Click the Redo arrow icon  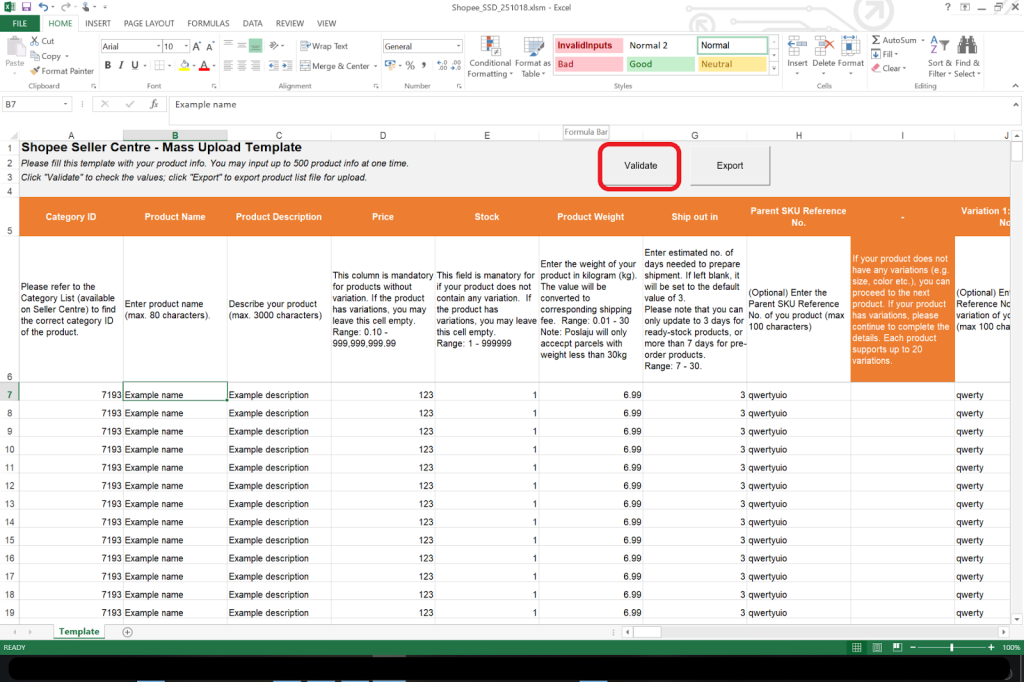[x=65, y=7]
